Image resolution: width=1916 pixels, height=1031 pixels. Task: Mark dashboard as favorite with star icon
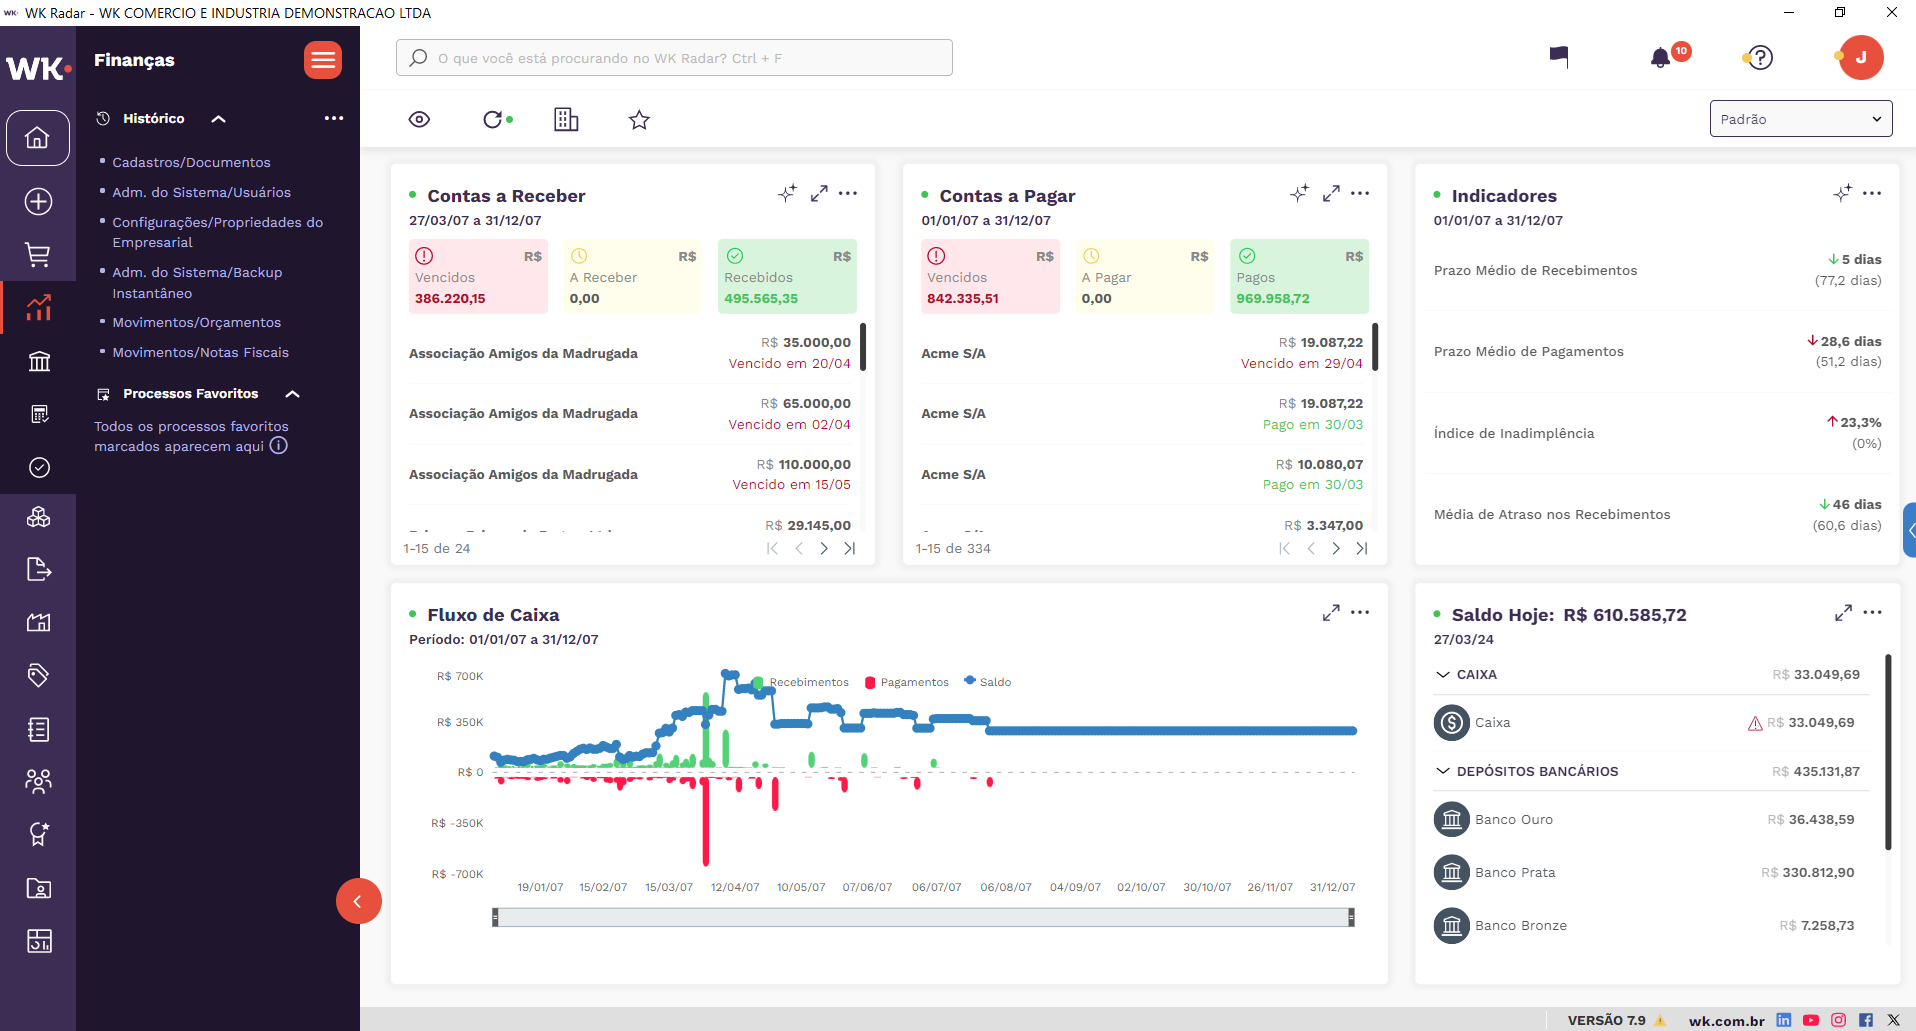pos(639,120)
